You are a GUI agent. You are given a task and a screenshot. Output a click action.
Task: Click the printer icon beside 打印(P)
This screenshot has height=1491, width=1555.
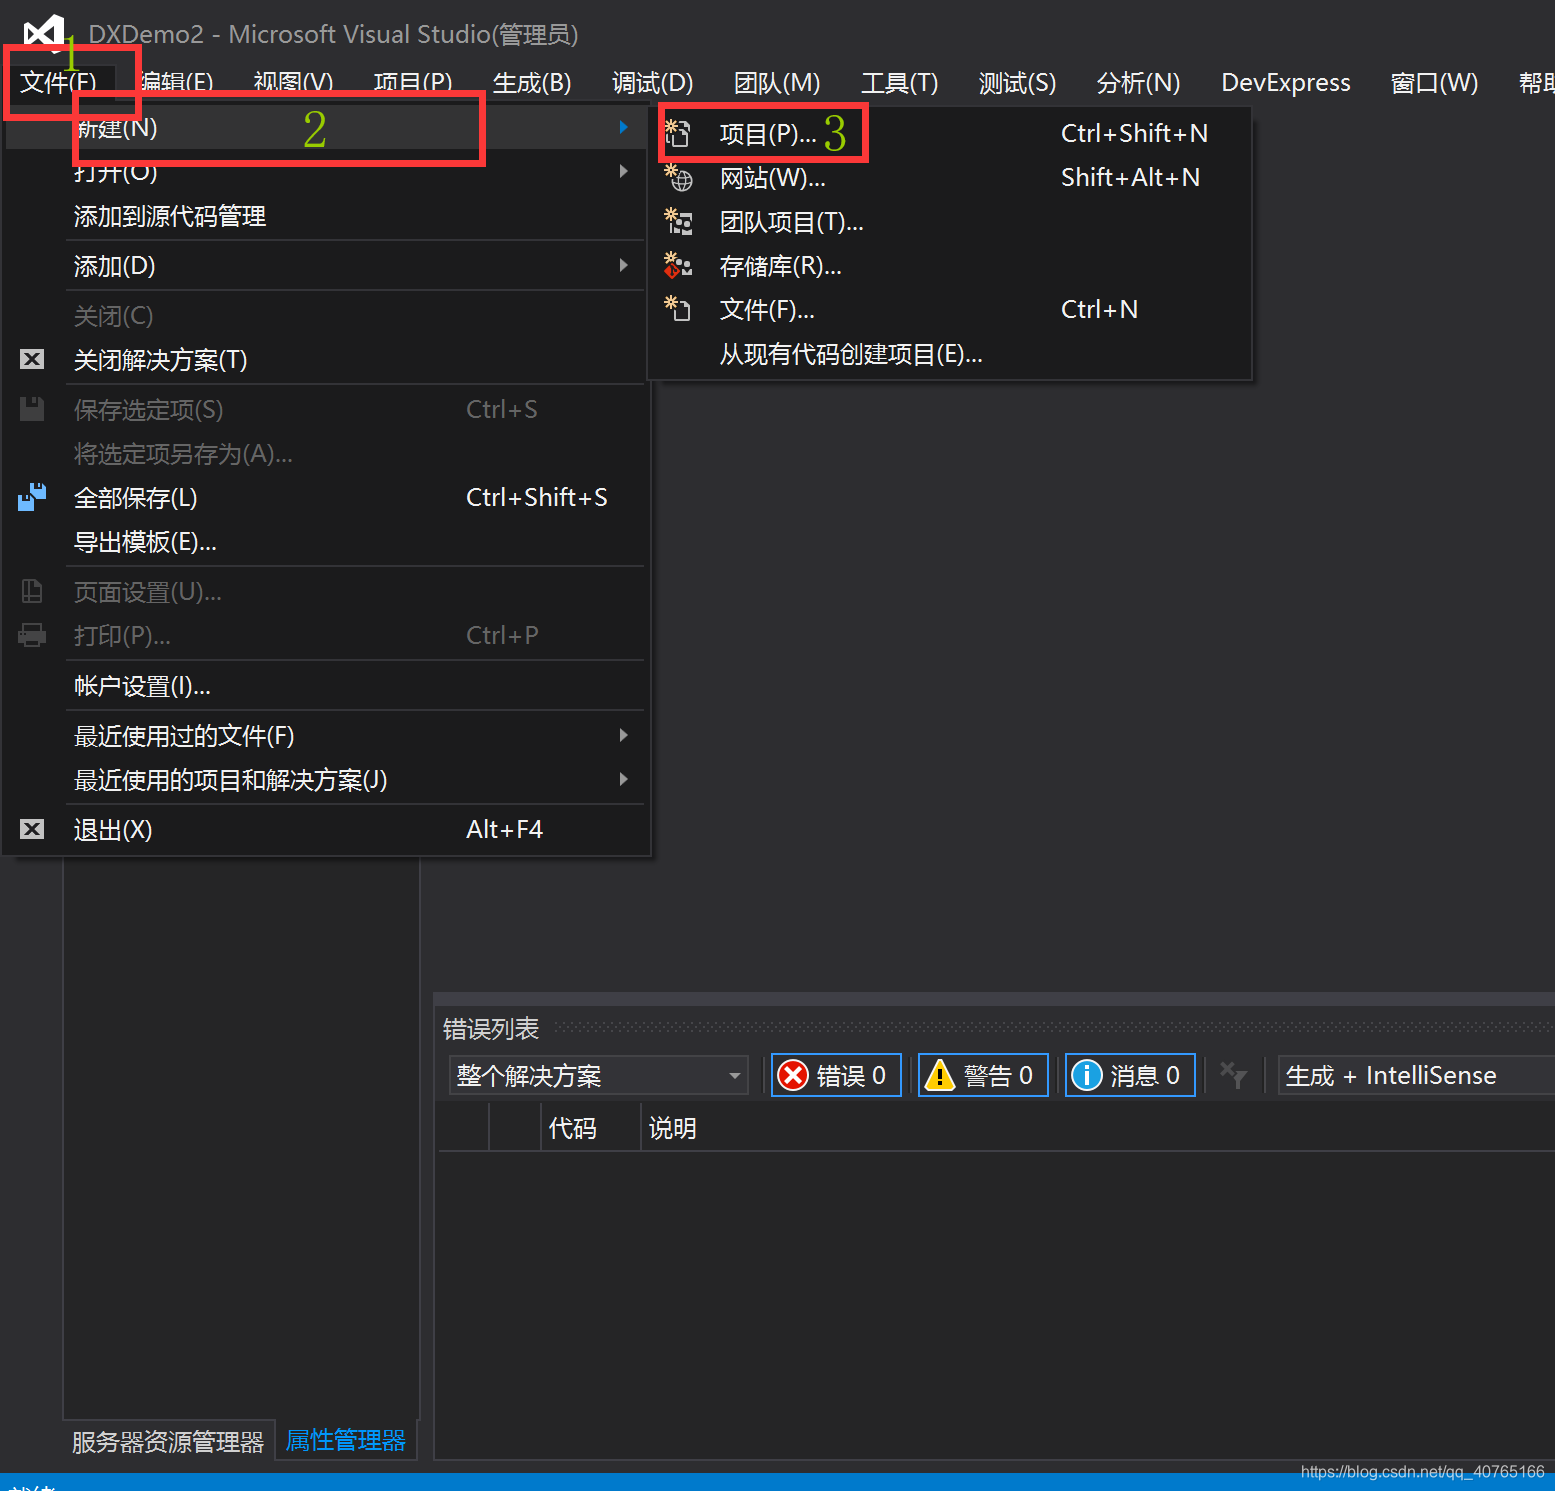tap(32, 635)
